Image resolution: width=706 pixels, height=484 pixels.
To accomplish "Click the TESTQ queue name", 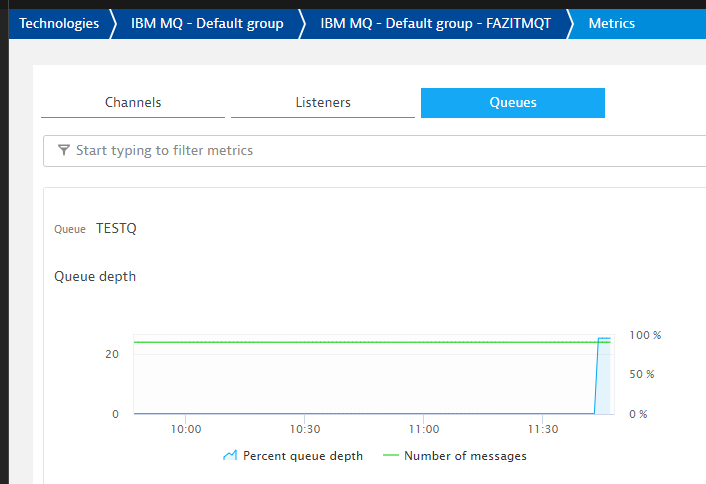I will pos(116,228).
